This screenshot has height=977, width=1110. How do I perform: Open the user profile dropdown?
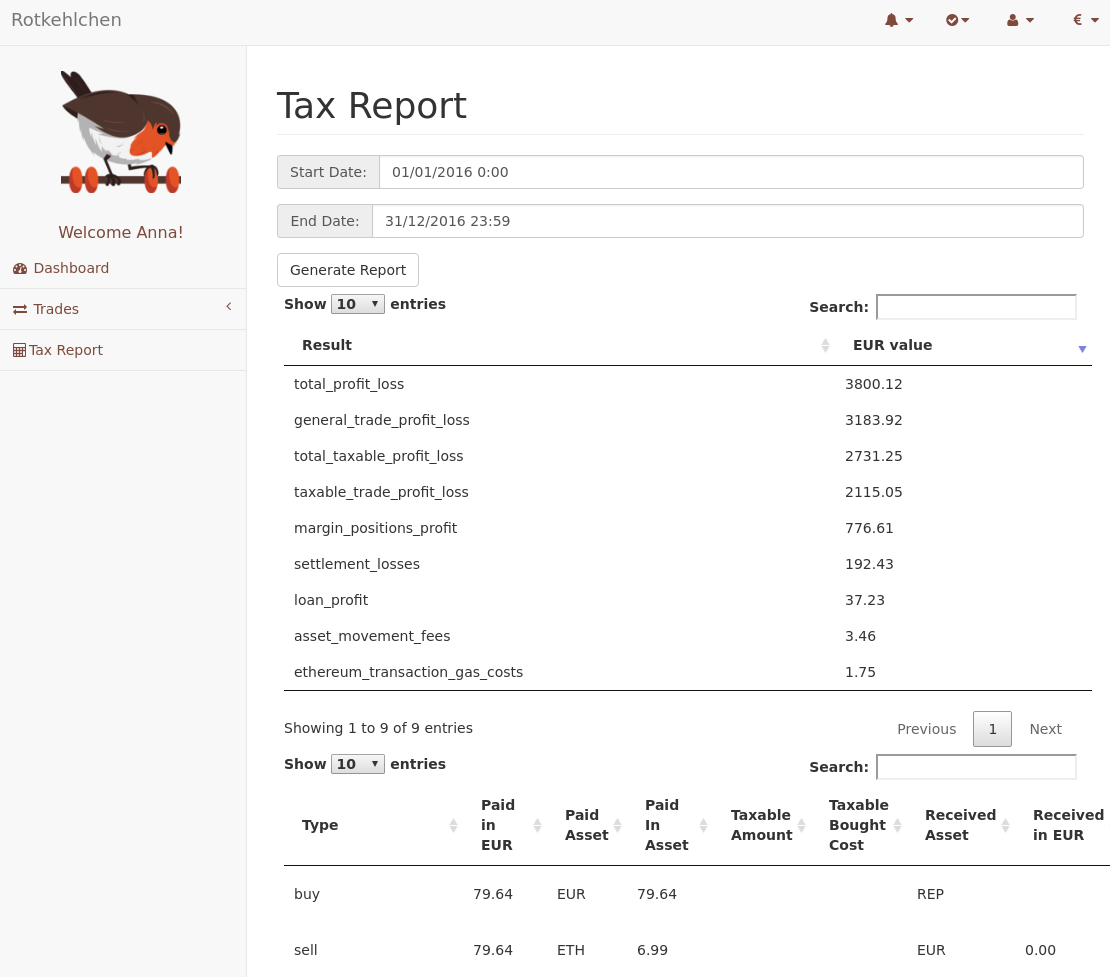pos(1020,20)
